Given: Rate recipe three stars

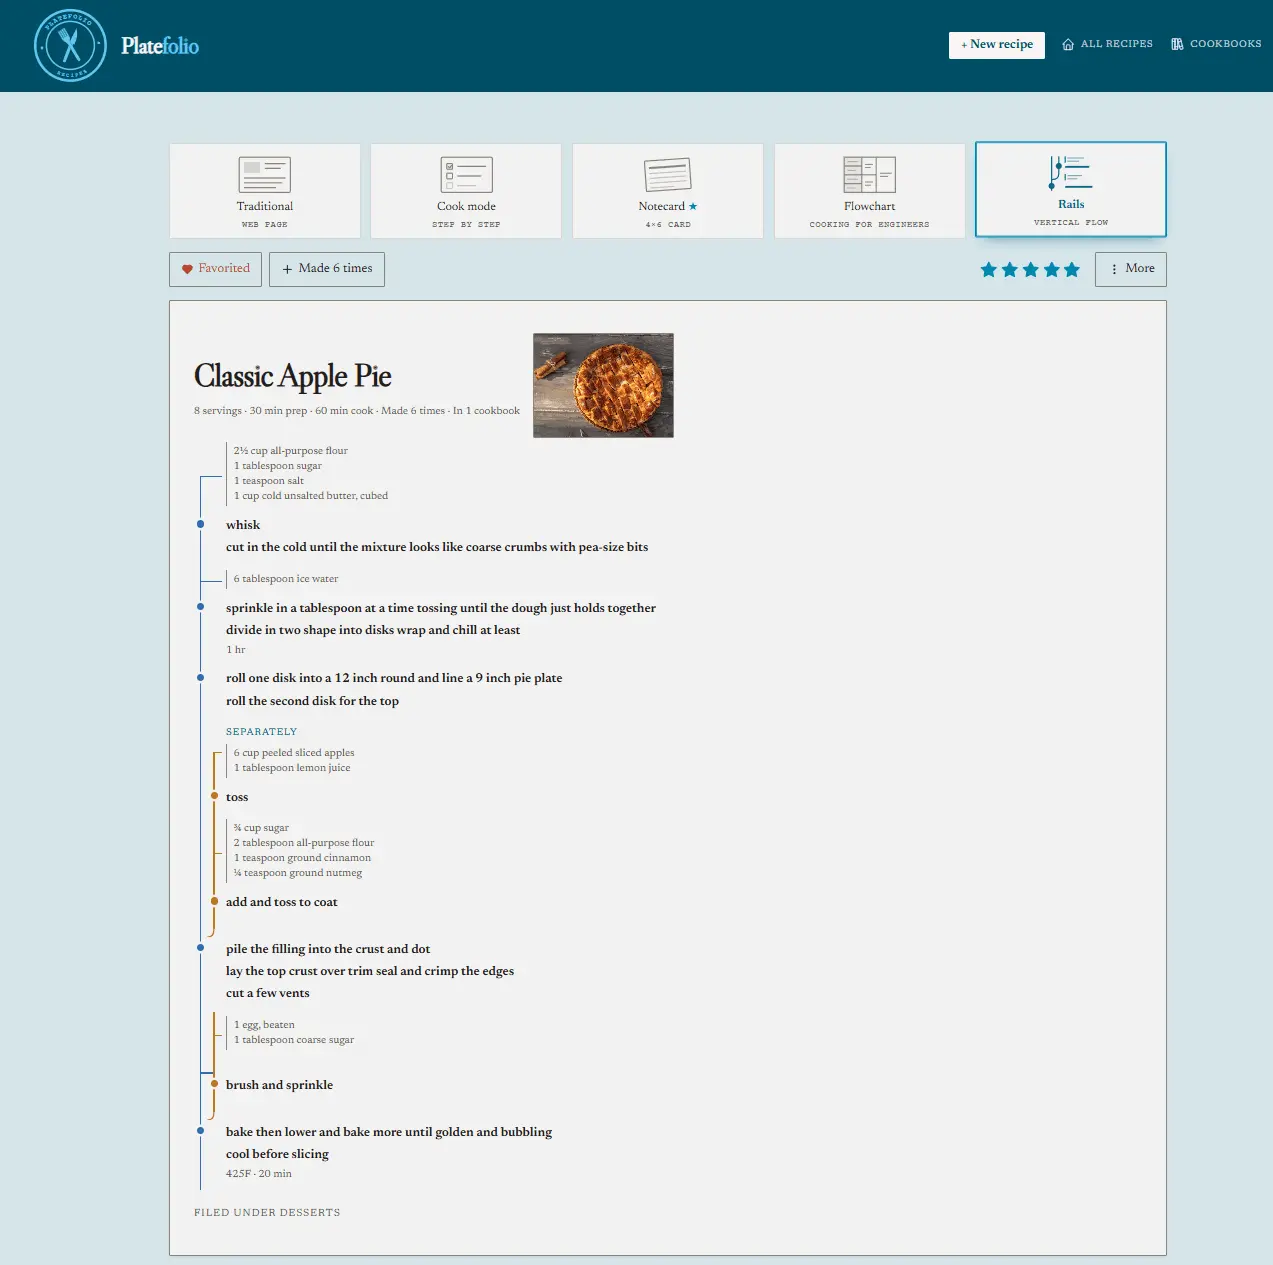Looking at the screenshot, I should coord(1031,269).
